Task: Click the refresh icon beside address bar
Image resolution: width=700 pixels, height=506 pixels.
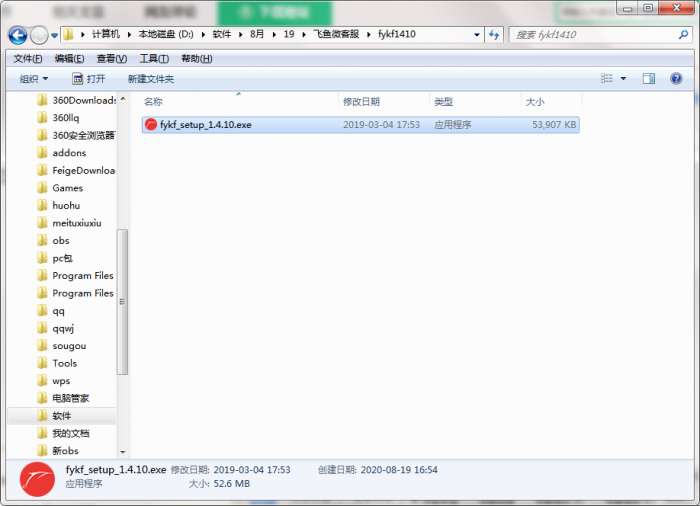Action: pyautogui.click(x=494, y=35)
